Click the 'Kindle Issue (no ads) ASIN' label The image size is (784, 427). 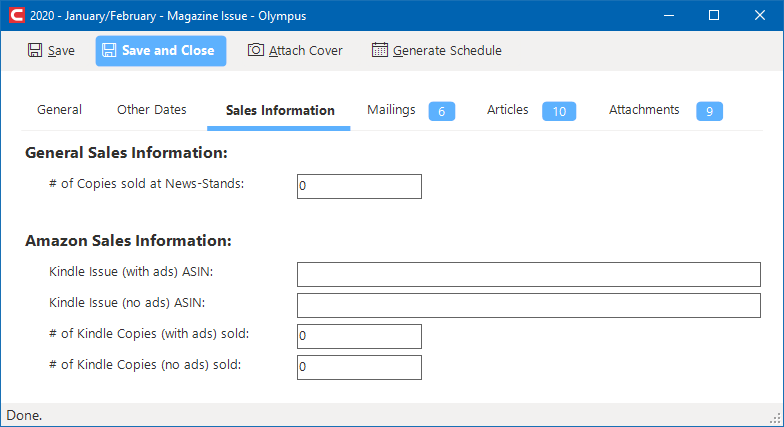pyautogui.click(x=127, y=303)
